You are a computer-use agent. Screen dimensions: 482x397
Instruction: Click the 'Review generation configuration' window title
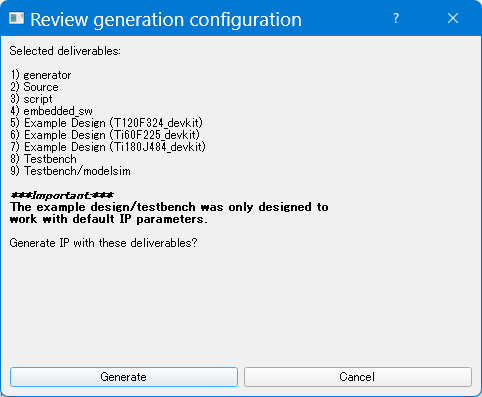[x=166, y=19]
